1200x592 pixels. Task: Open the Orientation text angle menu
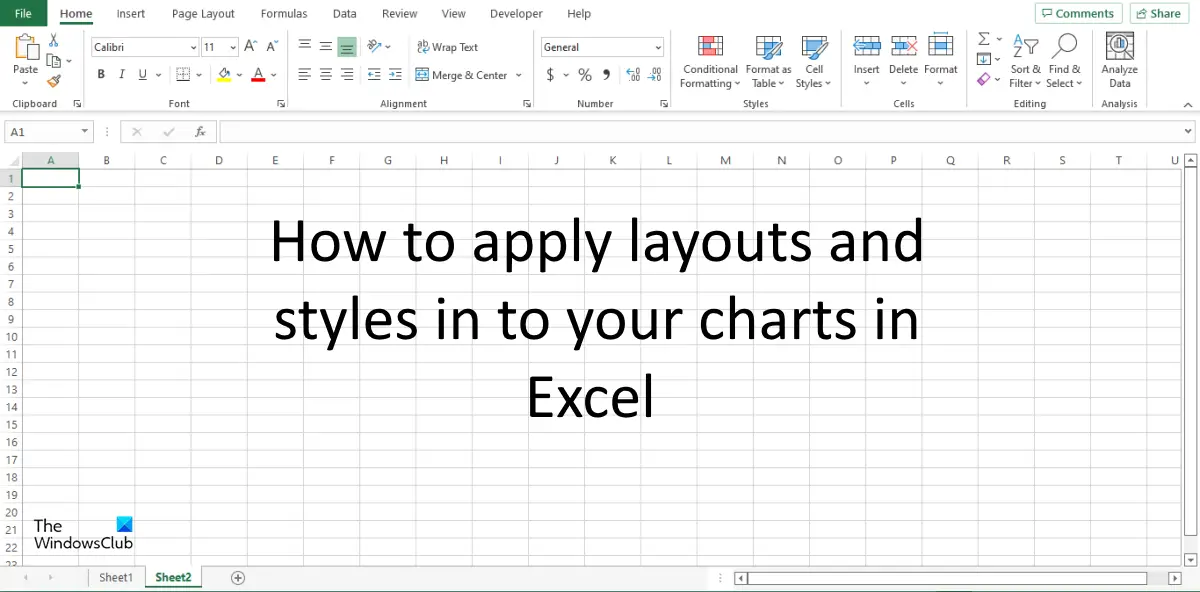coord(379,46)
